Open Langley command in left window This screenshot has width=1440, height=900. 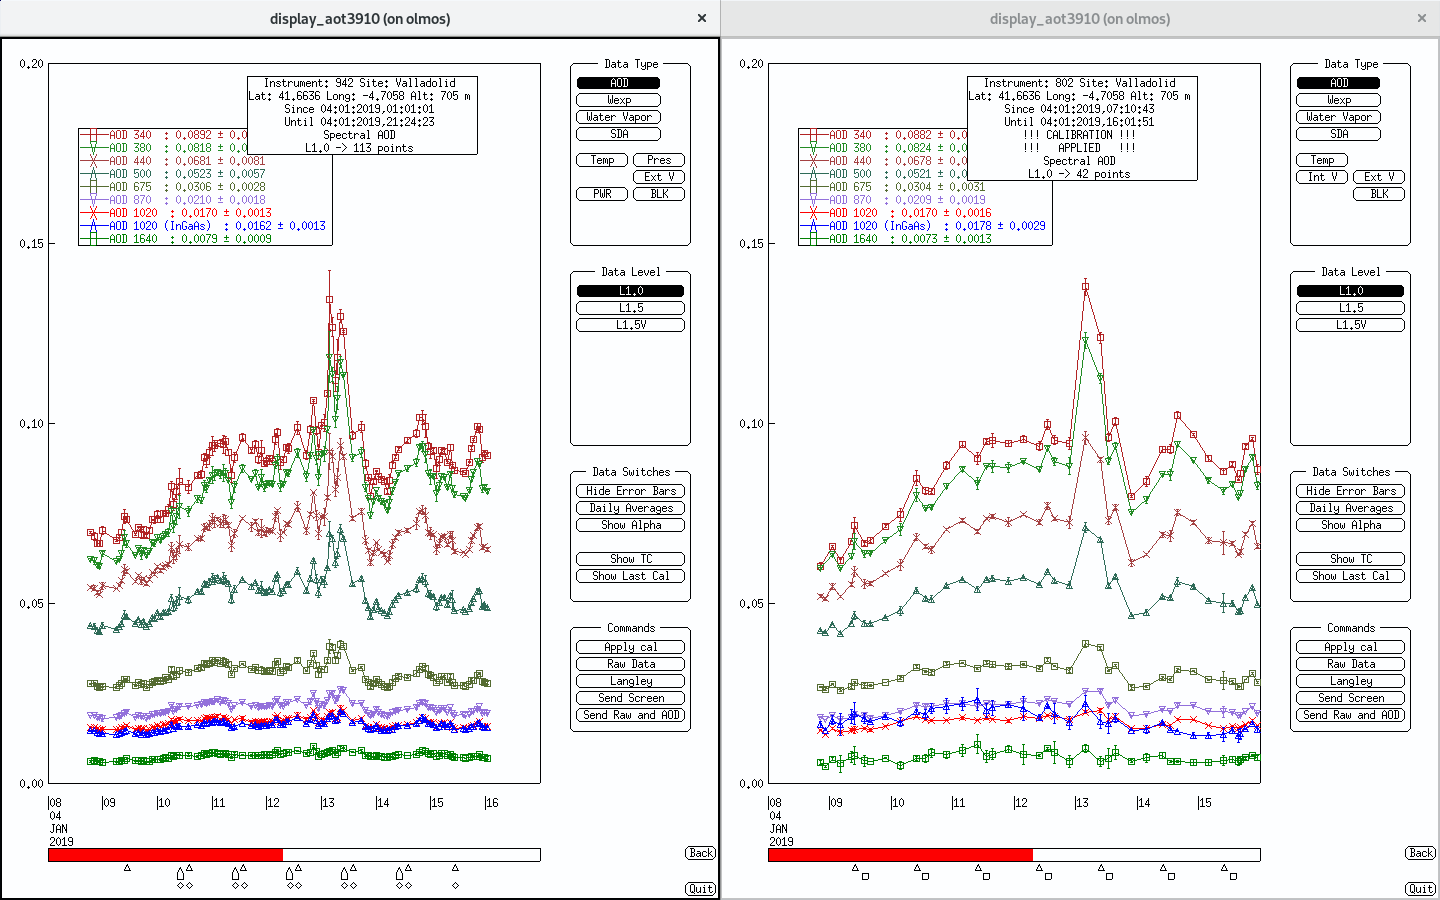coord(630,681)
